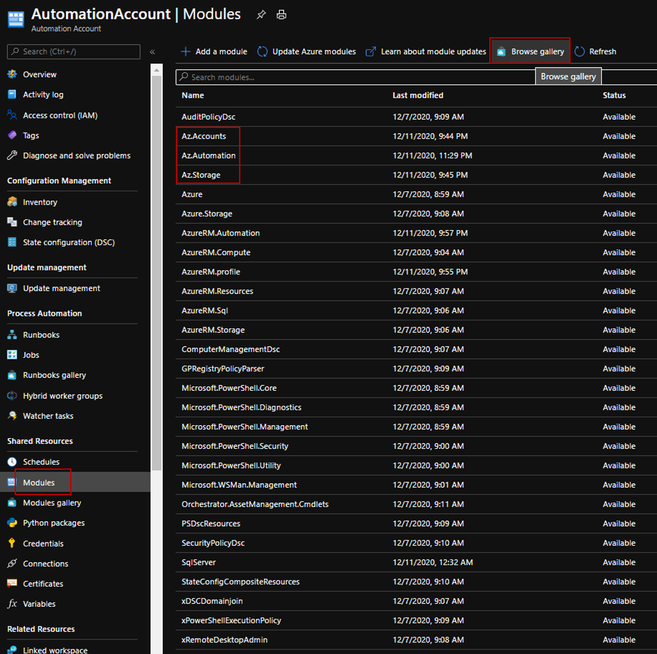Image resolution: width=657 pixels, height=654 pixels.
Task: Click Add a module button
Action: click(x=214, y=52)
